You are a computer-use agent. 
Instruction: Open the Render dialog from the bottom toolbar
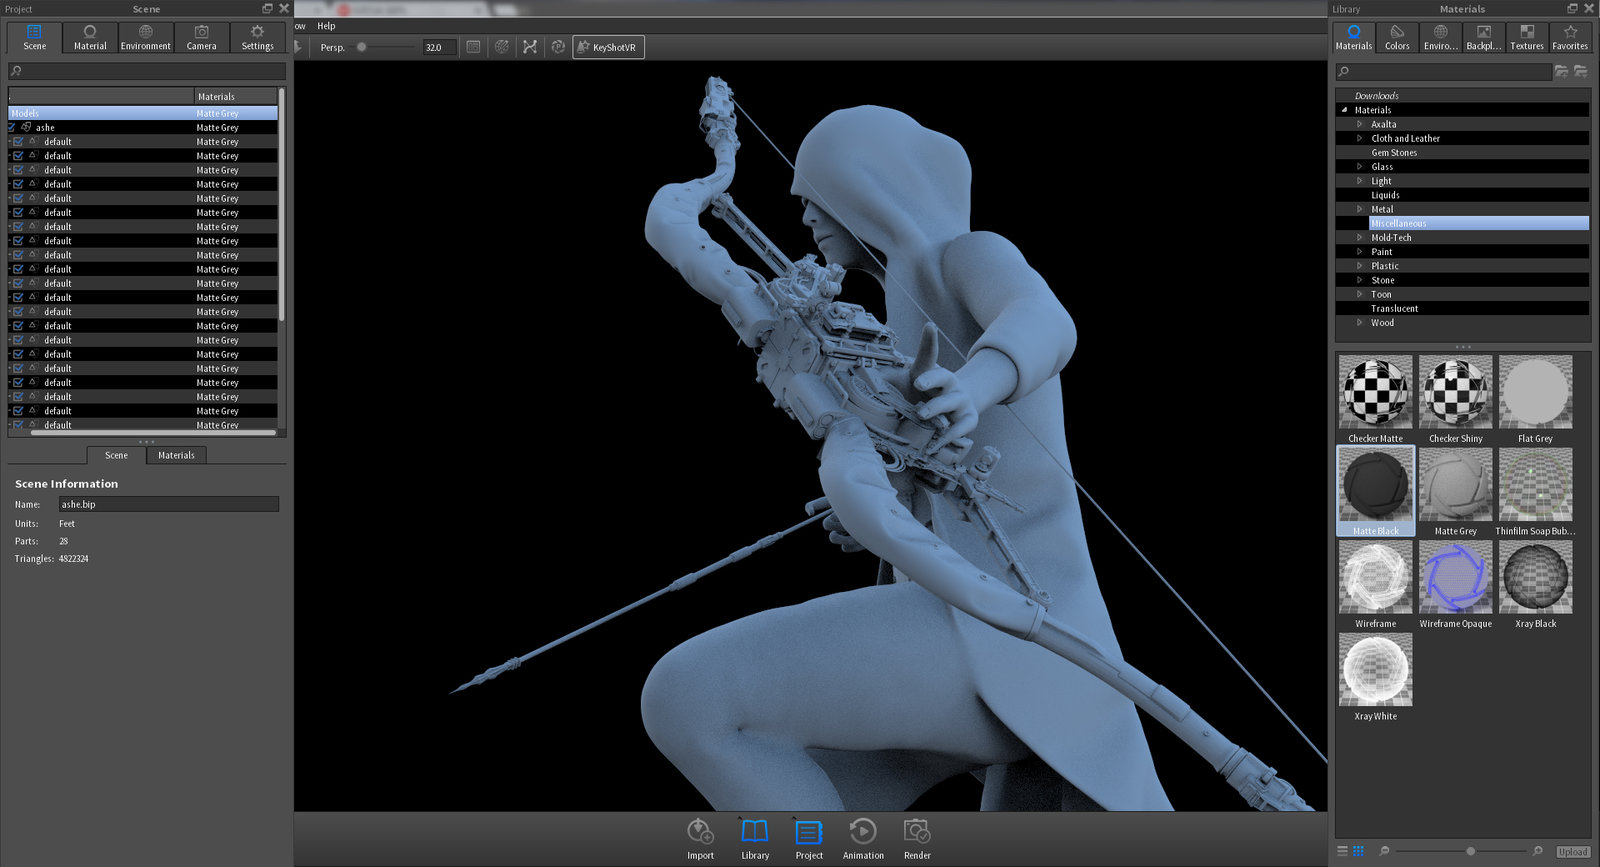tap(917, 839)
